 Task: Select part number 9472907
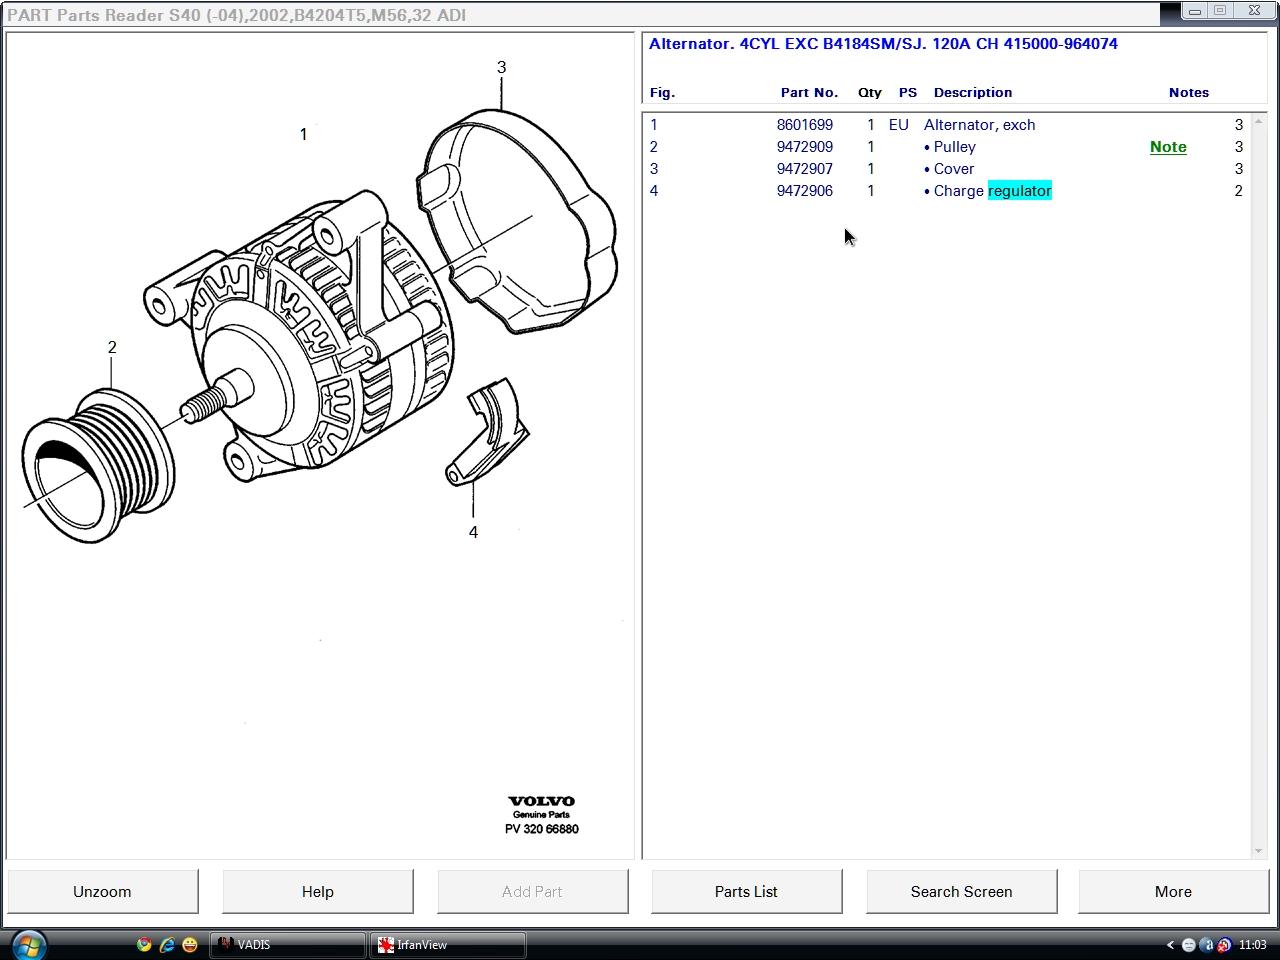tap(804, 169)
